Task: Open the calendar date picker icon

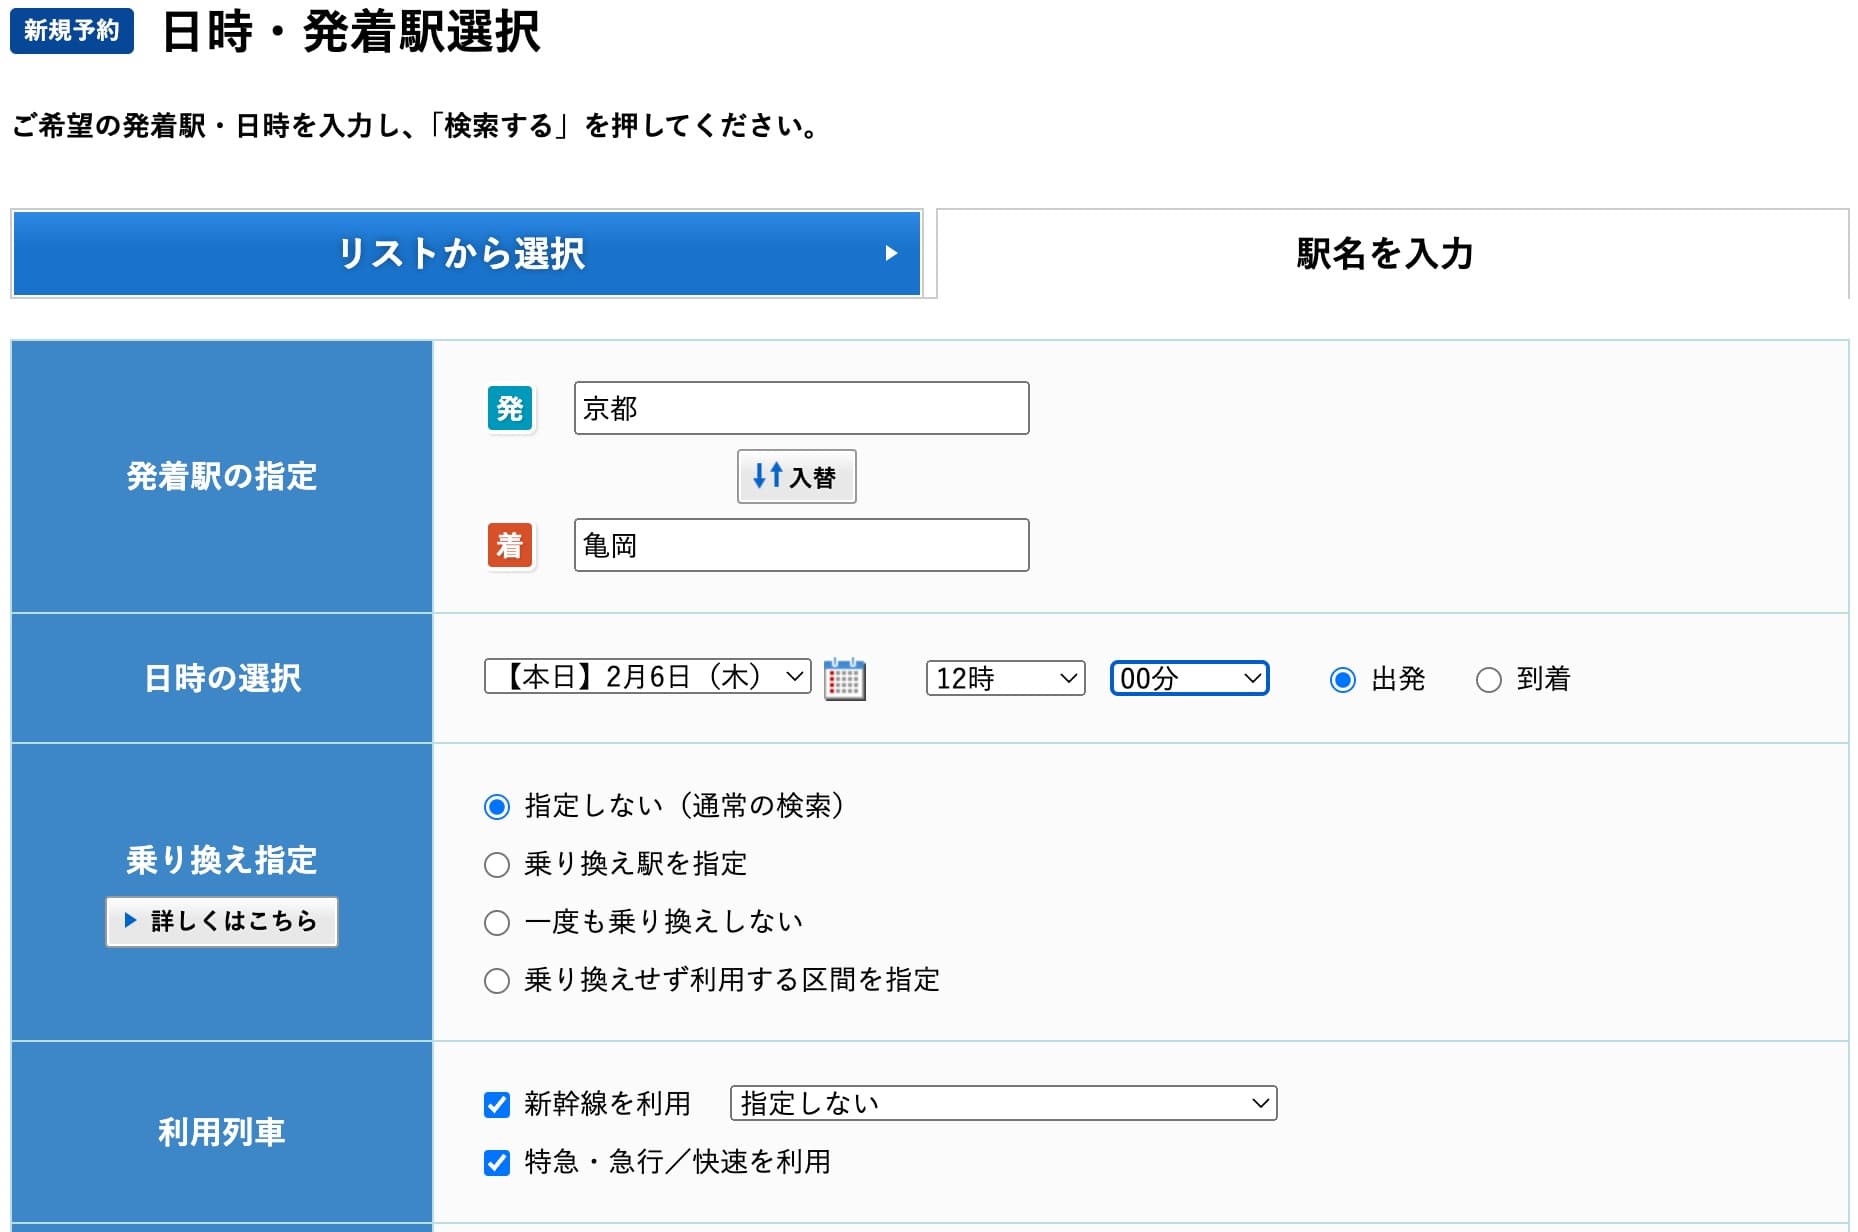Action: (844, 679)
